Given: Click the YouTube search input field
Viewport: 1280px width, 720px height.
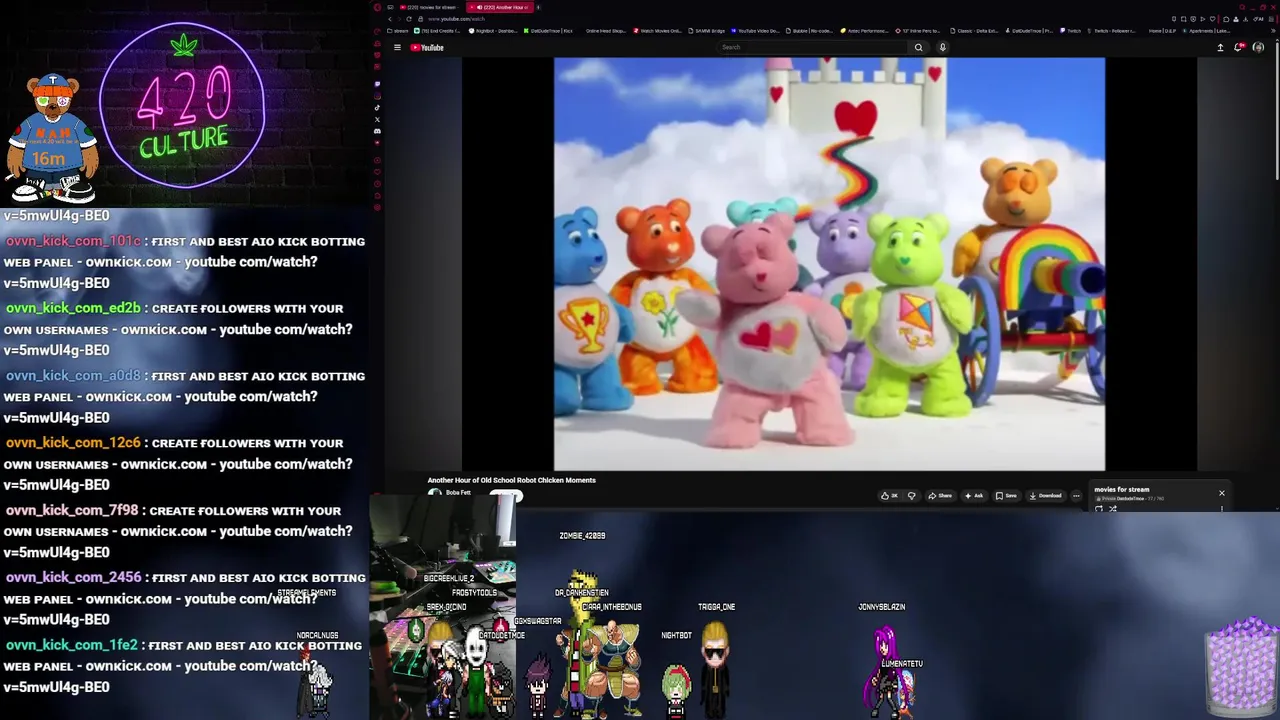Looking at the screenshot, I should pyautogui.click(x=813, y=47).
